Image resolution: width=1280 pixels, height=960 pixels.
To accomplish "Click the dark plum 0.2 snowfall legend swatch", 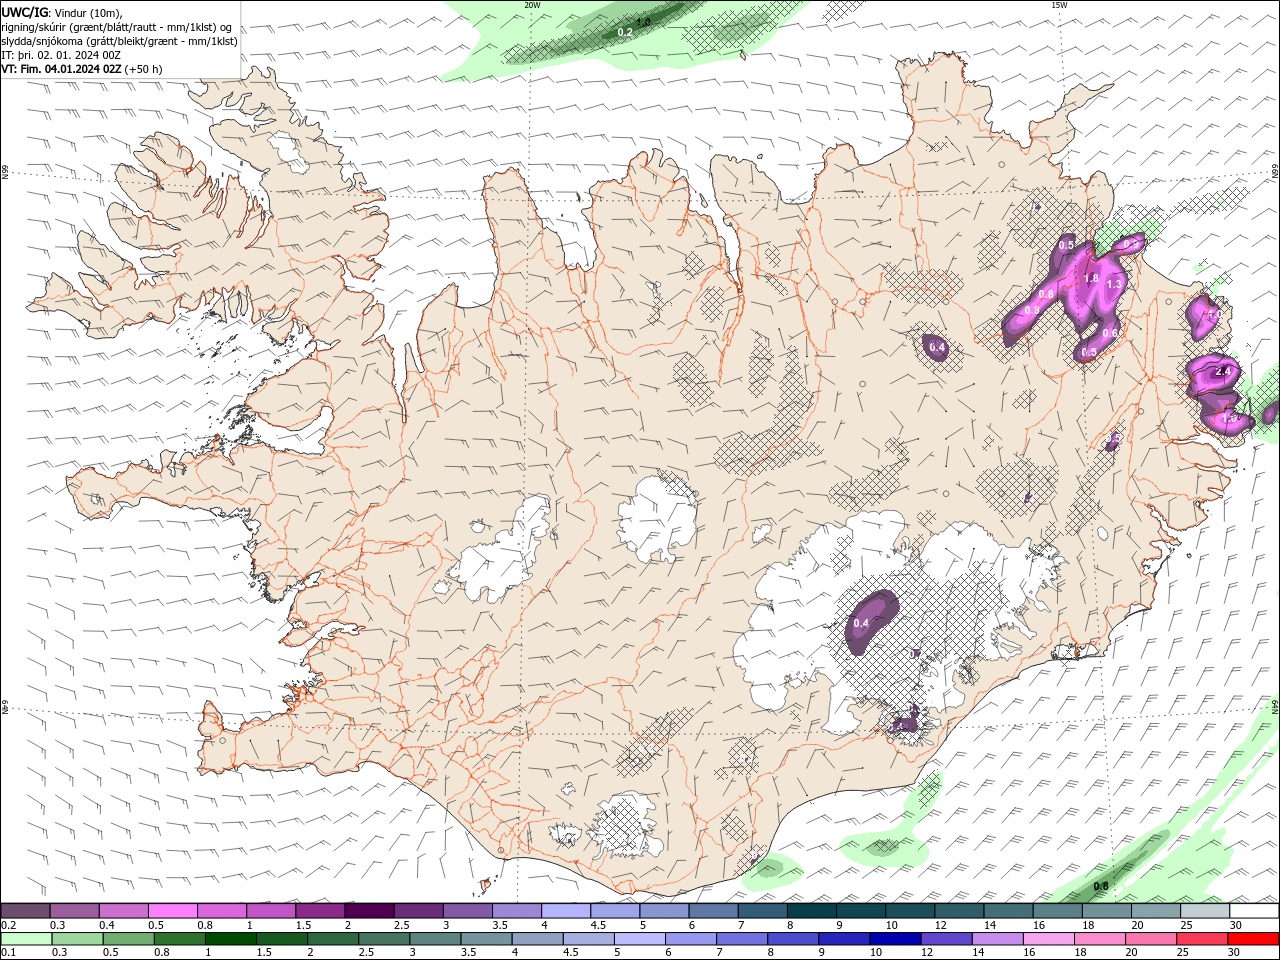I will point(26,911).
